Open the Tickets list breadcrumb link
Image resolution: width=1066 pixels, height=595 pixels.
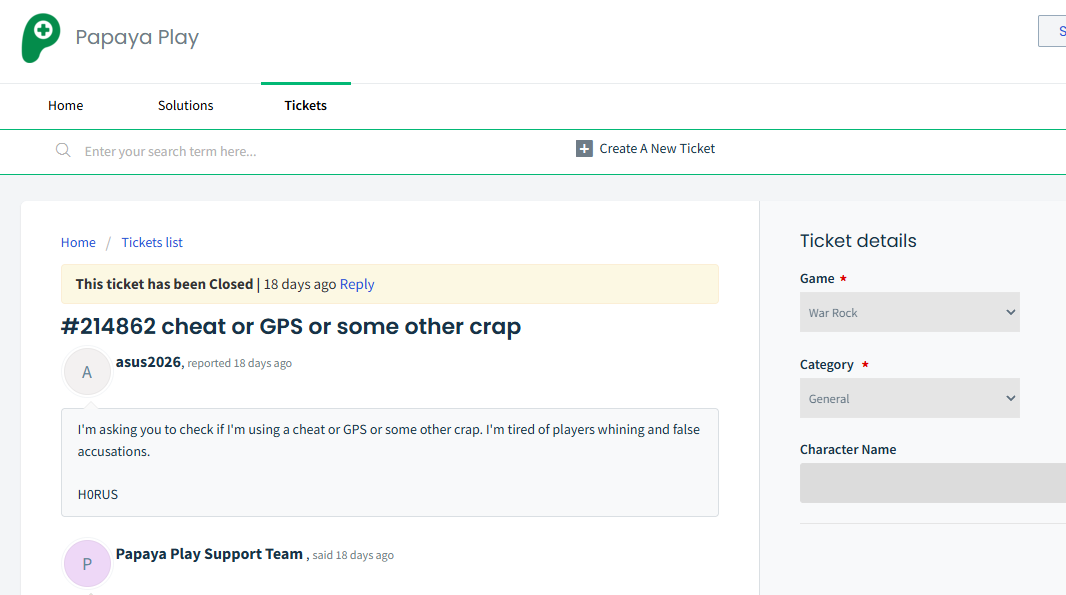point(152,242)
